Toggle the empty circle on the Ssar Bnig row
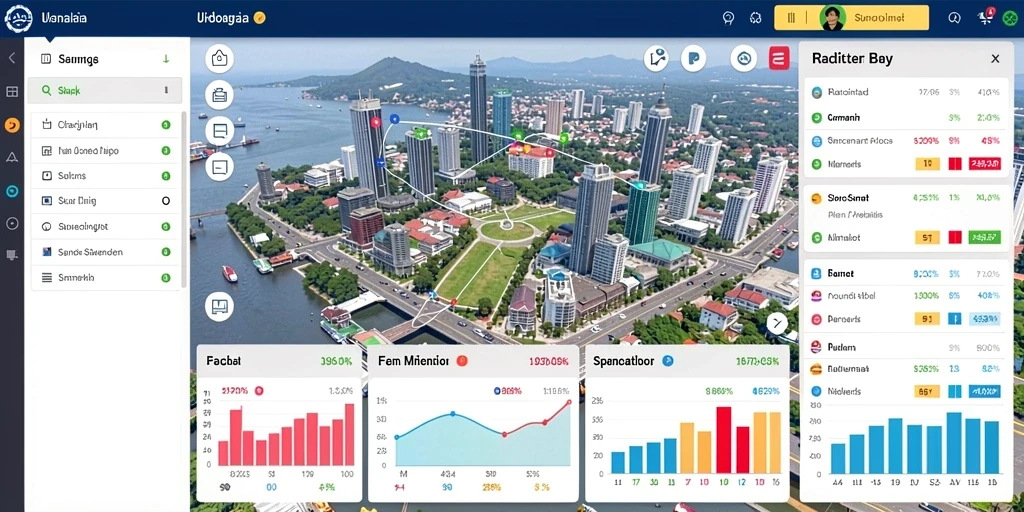Screen dimensions: 1024x512 (x=166, y=201)
